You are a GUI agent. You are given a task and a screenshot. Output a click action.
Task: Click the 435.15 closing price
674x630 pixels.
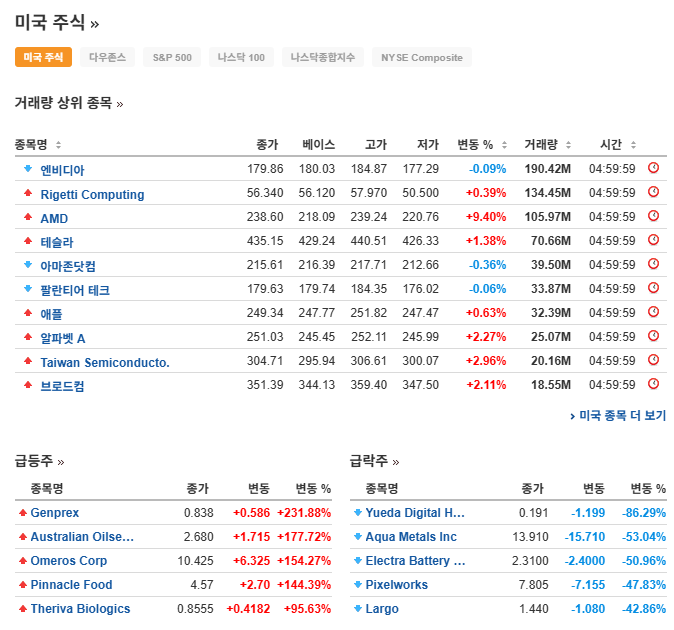265,241
